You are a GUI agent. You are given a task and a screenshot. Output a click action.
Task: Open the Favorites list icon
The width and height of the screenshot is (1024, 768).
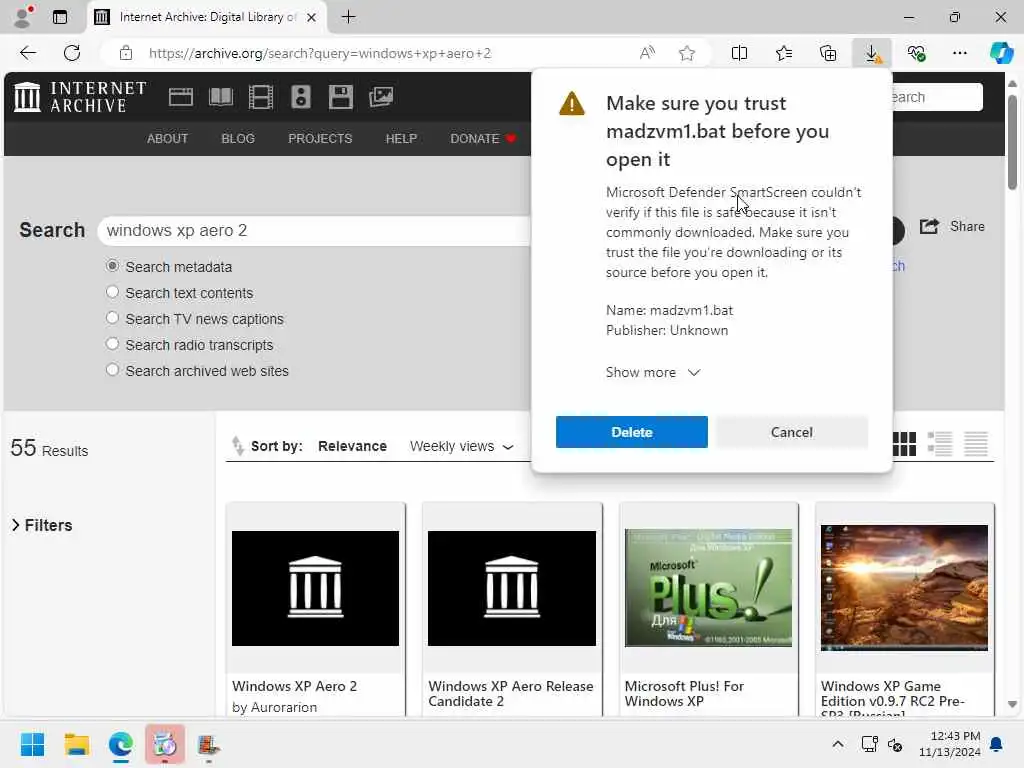(784, 53)
